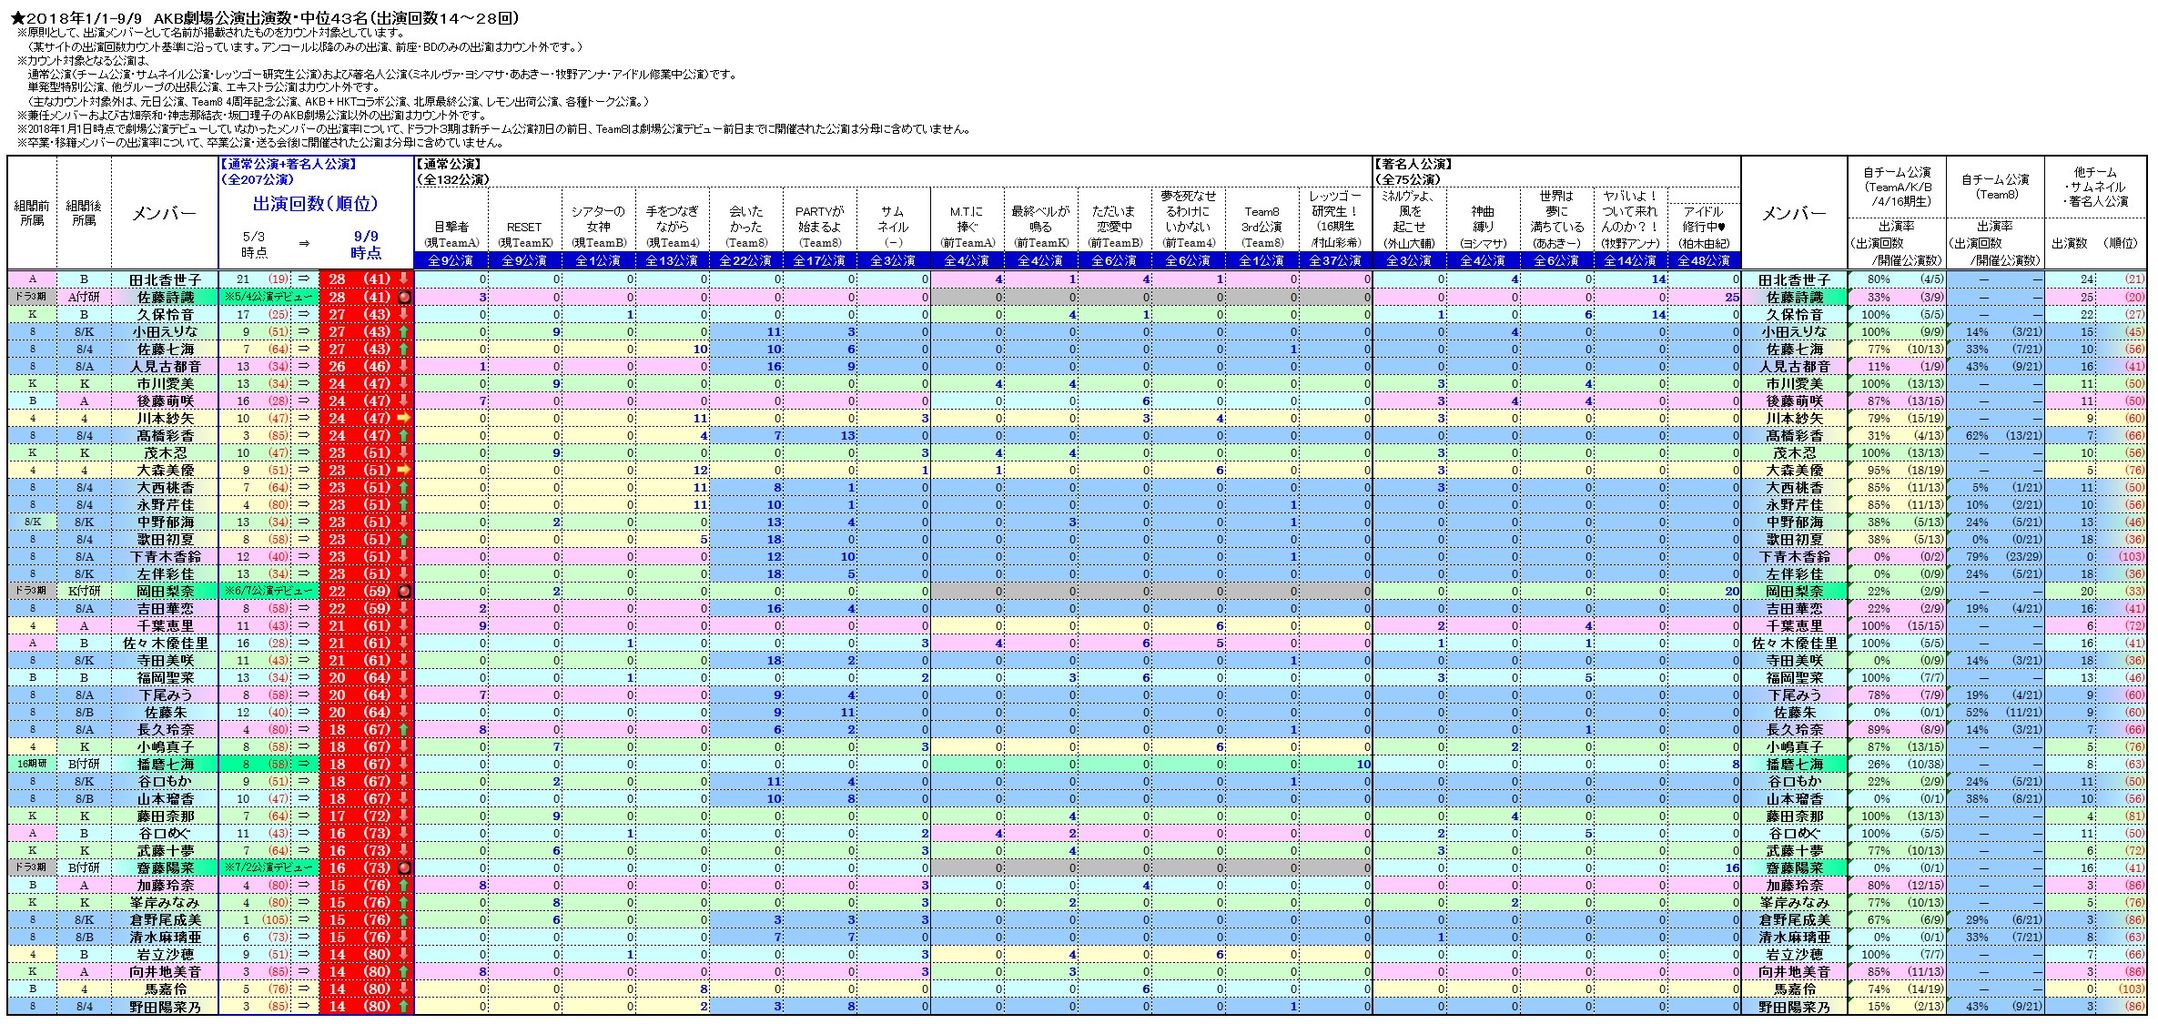2158x1024 pixels.
Task: Click the ※7/2公演デビュー note cell
Action: tap(268, 868)
